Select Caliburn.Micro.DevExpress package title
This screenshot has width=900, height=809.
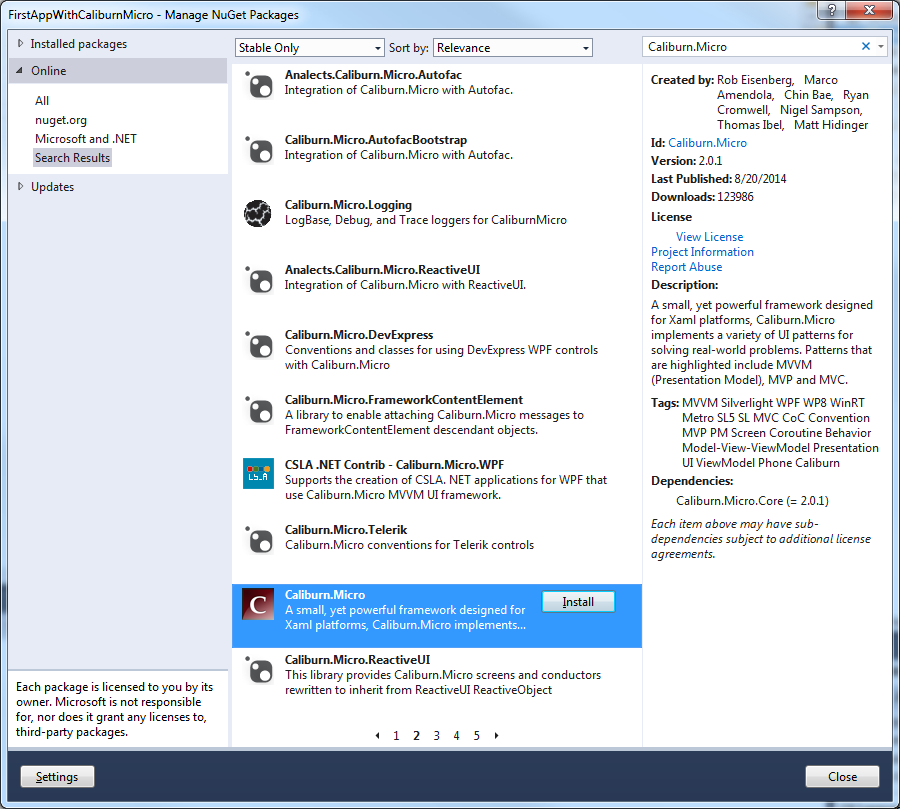tap(359, 334)
